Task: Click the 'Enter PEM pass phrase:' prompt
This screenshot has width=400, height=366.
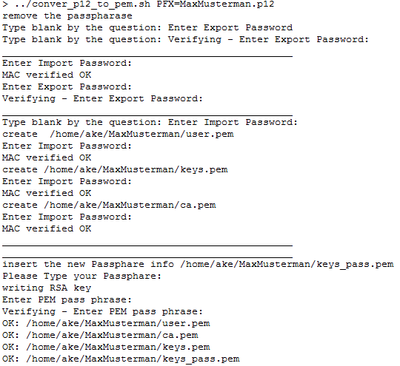Action: [x=67, y=300]
